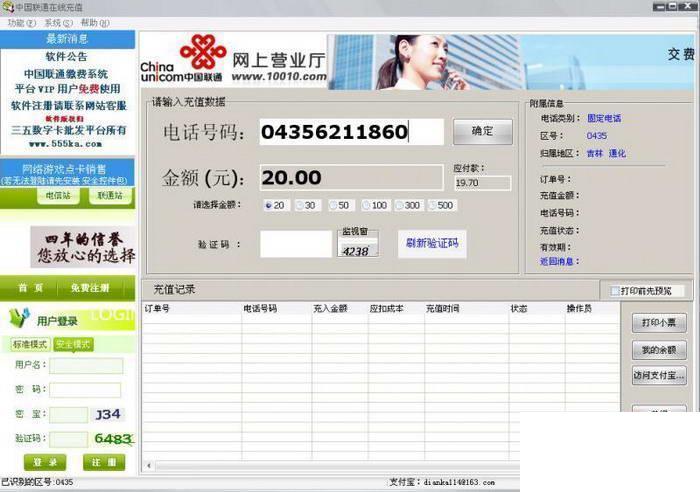Click the green 登录 button
This screenshot has height=492, width=700.
pyautogui.click(x=45, y=462)
